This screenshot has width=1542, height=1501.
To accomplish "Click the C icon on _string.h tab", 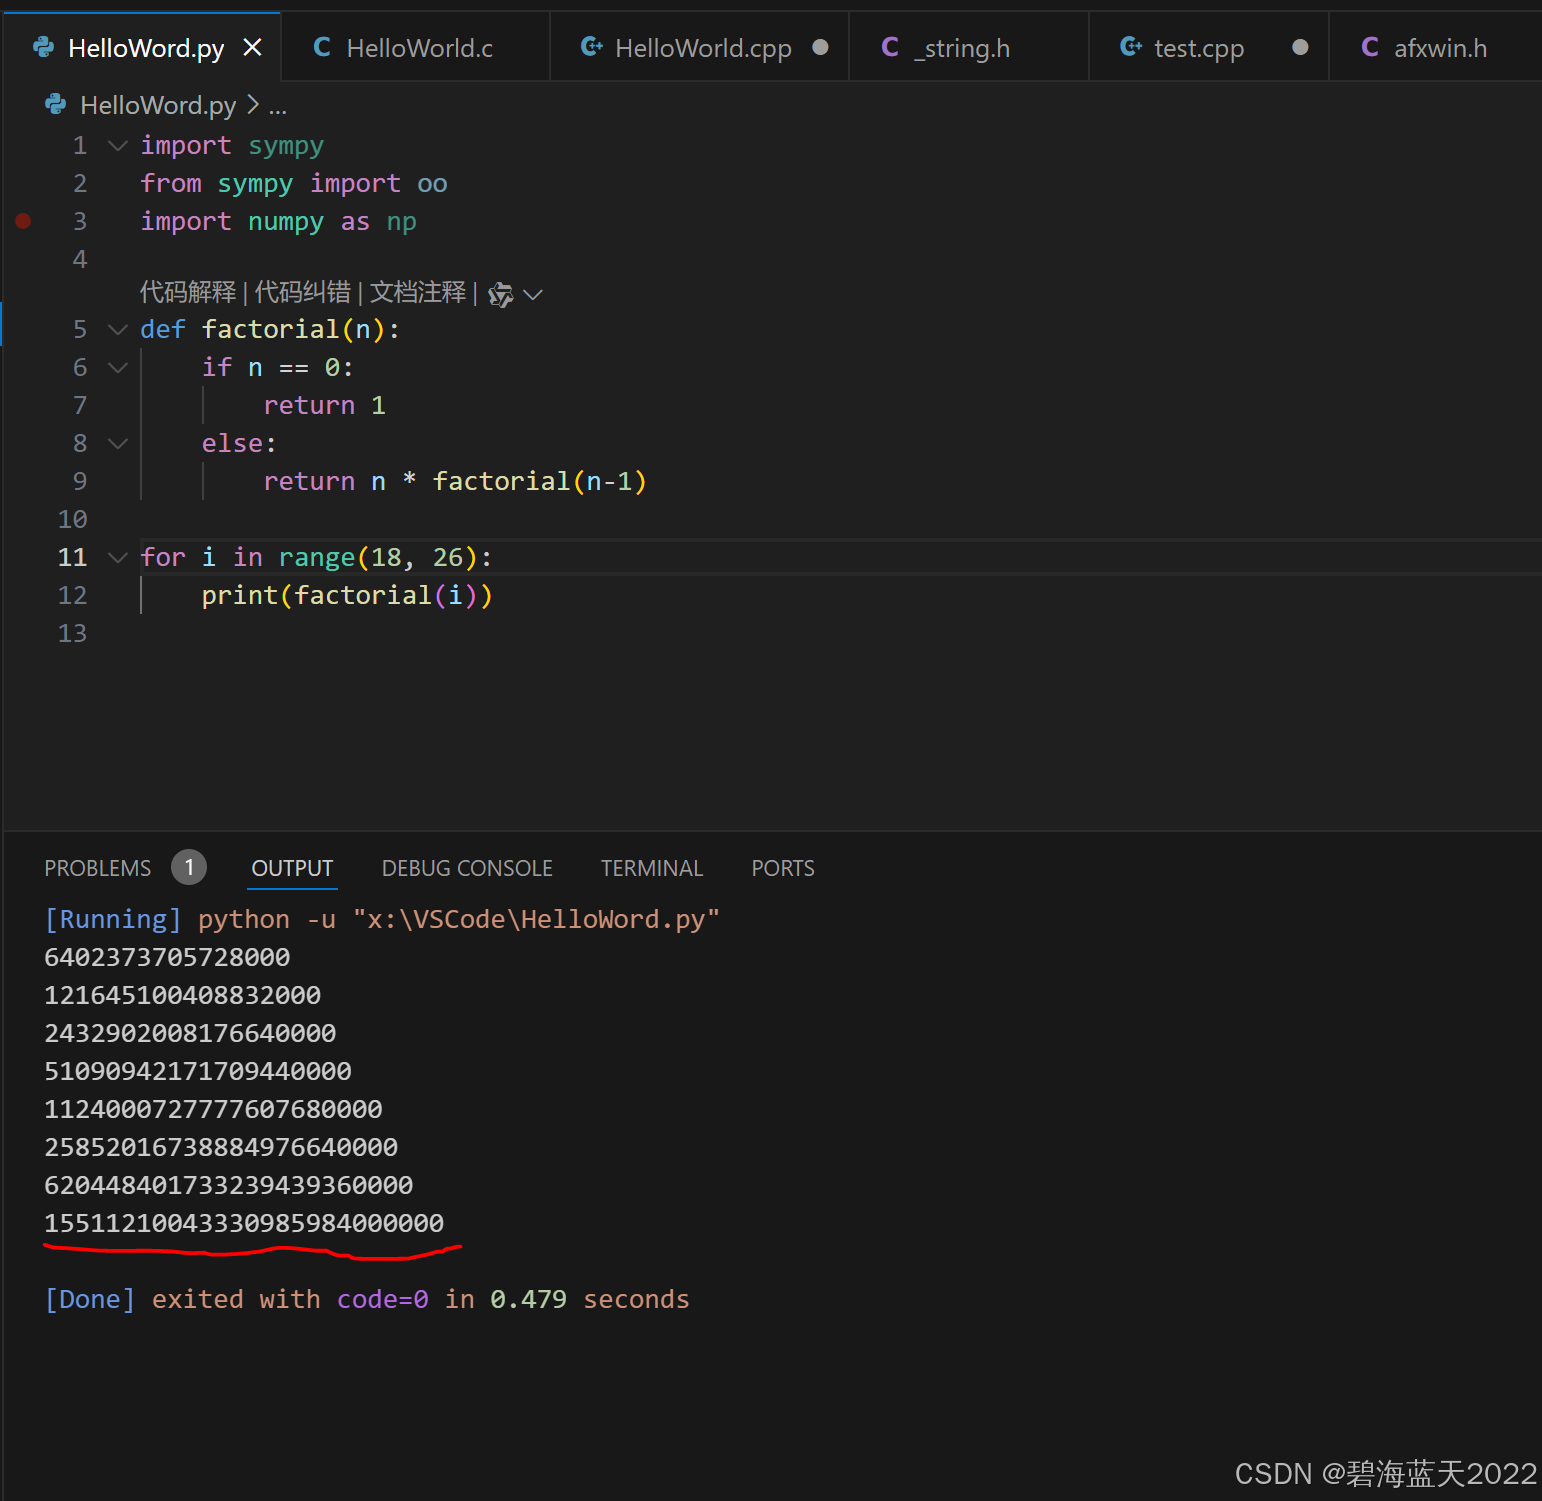I will point(890,47).
